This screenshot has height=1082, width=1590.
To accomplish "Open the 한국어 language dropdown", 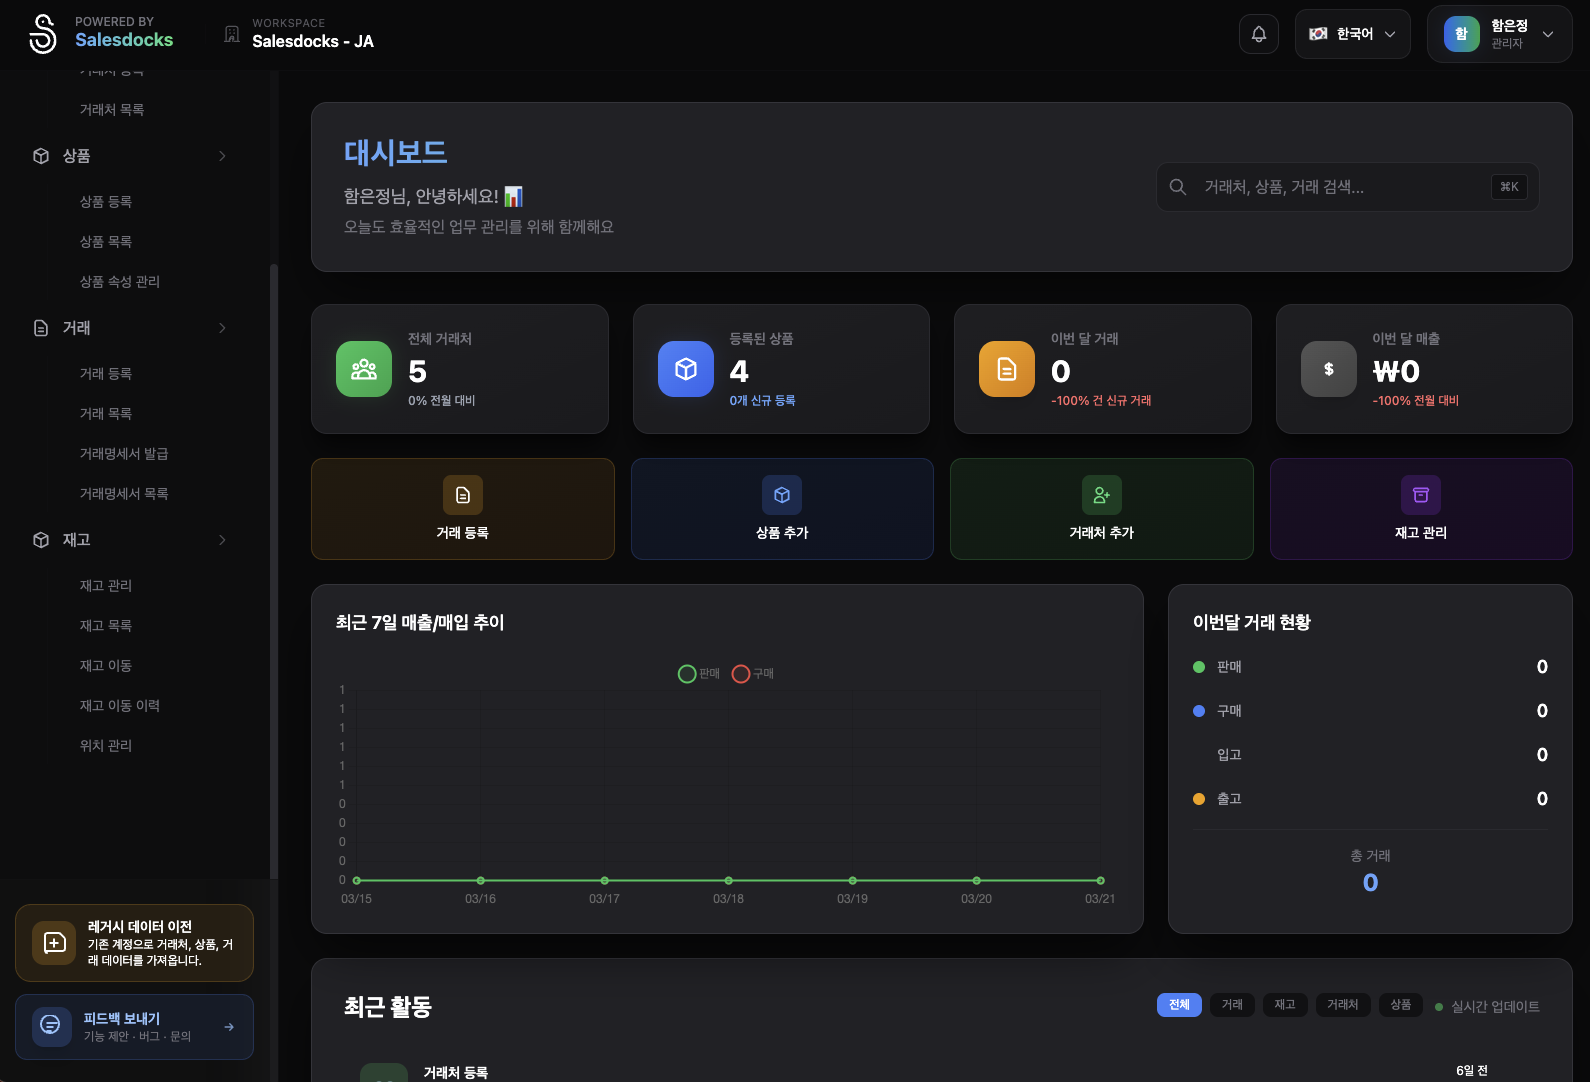I will tap(1352, 34).
